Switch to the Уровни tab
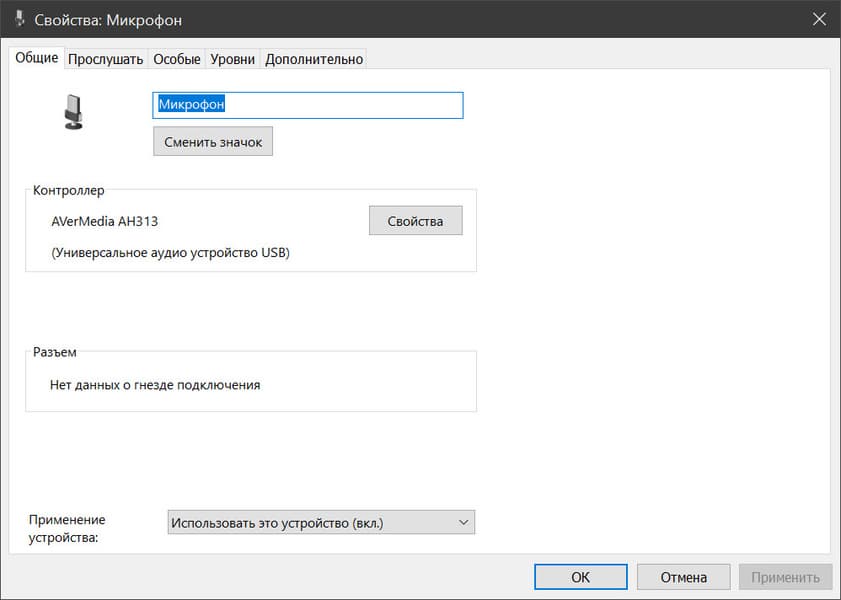The width and height of the screenshot is (841, 600). click(x=232, y=59)
